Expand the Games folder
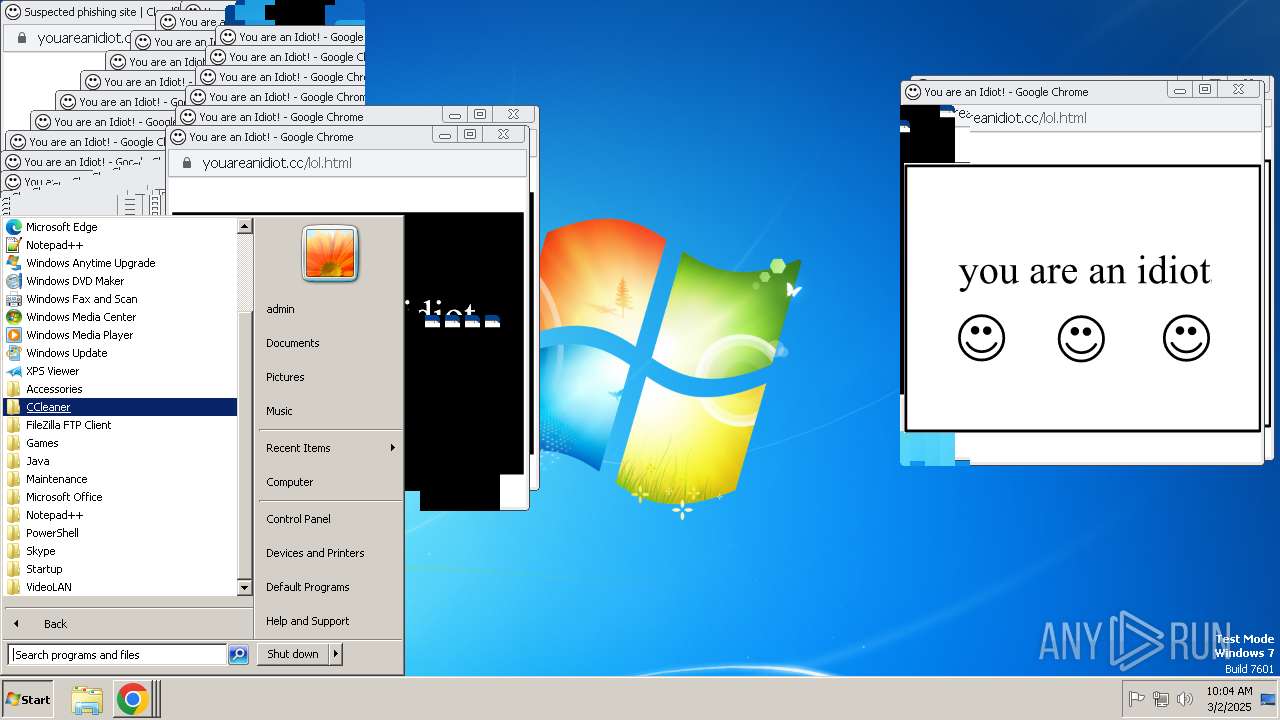 [x=120, y=443]
